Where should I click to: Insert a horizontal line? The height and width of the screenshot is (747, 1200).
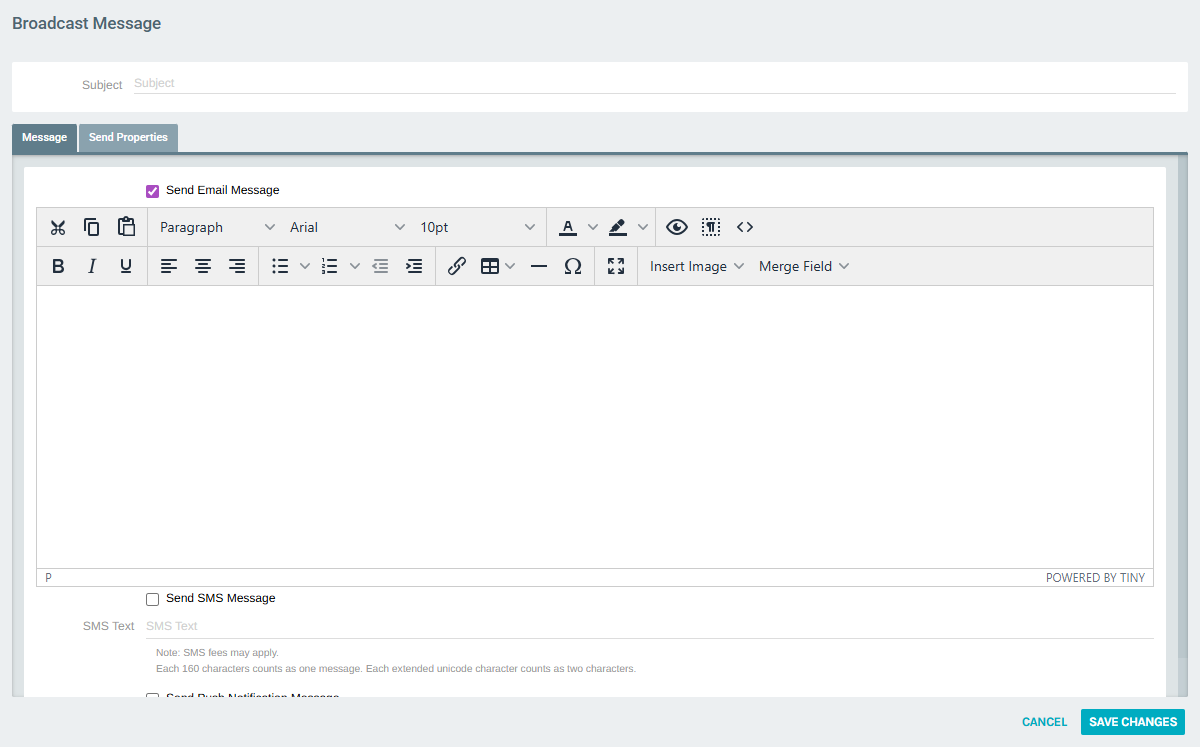539,266
